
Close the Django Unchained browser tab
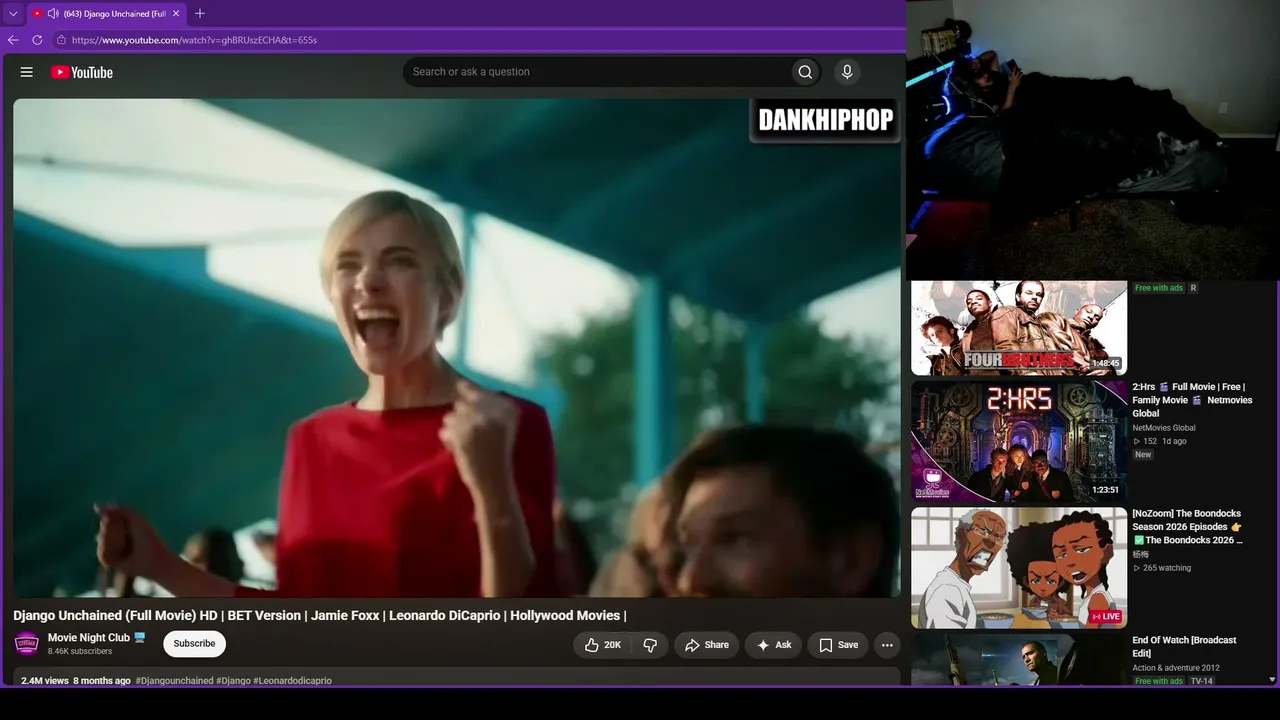click(x=176, y=14)
